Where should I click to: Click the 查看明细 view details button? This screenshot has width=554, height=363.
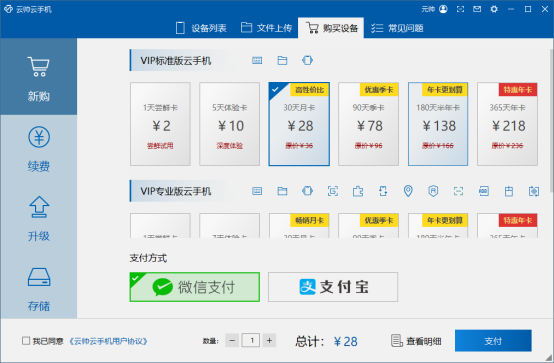pyautogui.click(x=416, y=341)
